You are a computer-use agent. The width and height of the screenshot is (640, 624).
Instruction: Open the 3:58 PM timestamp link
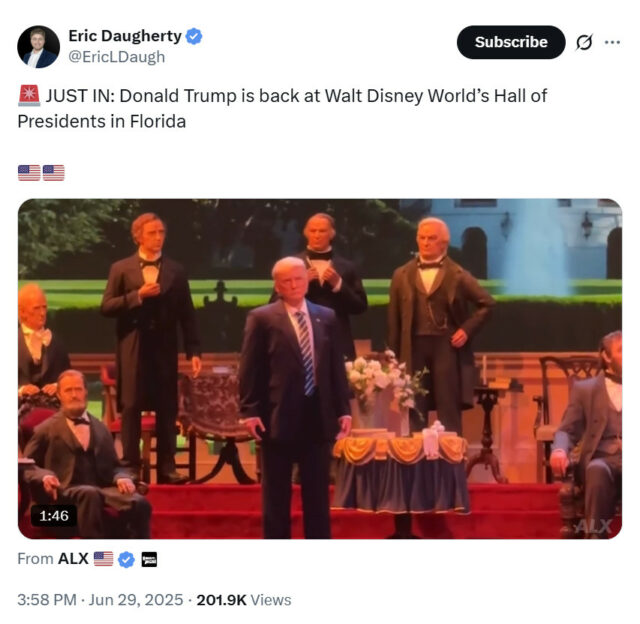click(100, 600)
